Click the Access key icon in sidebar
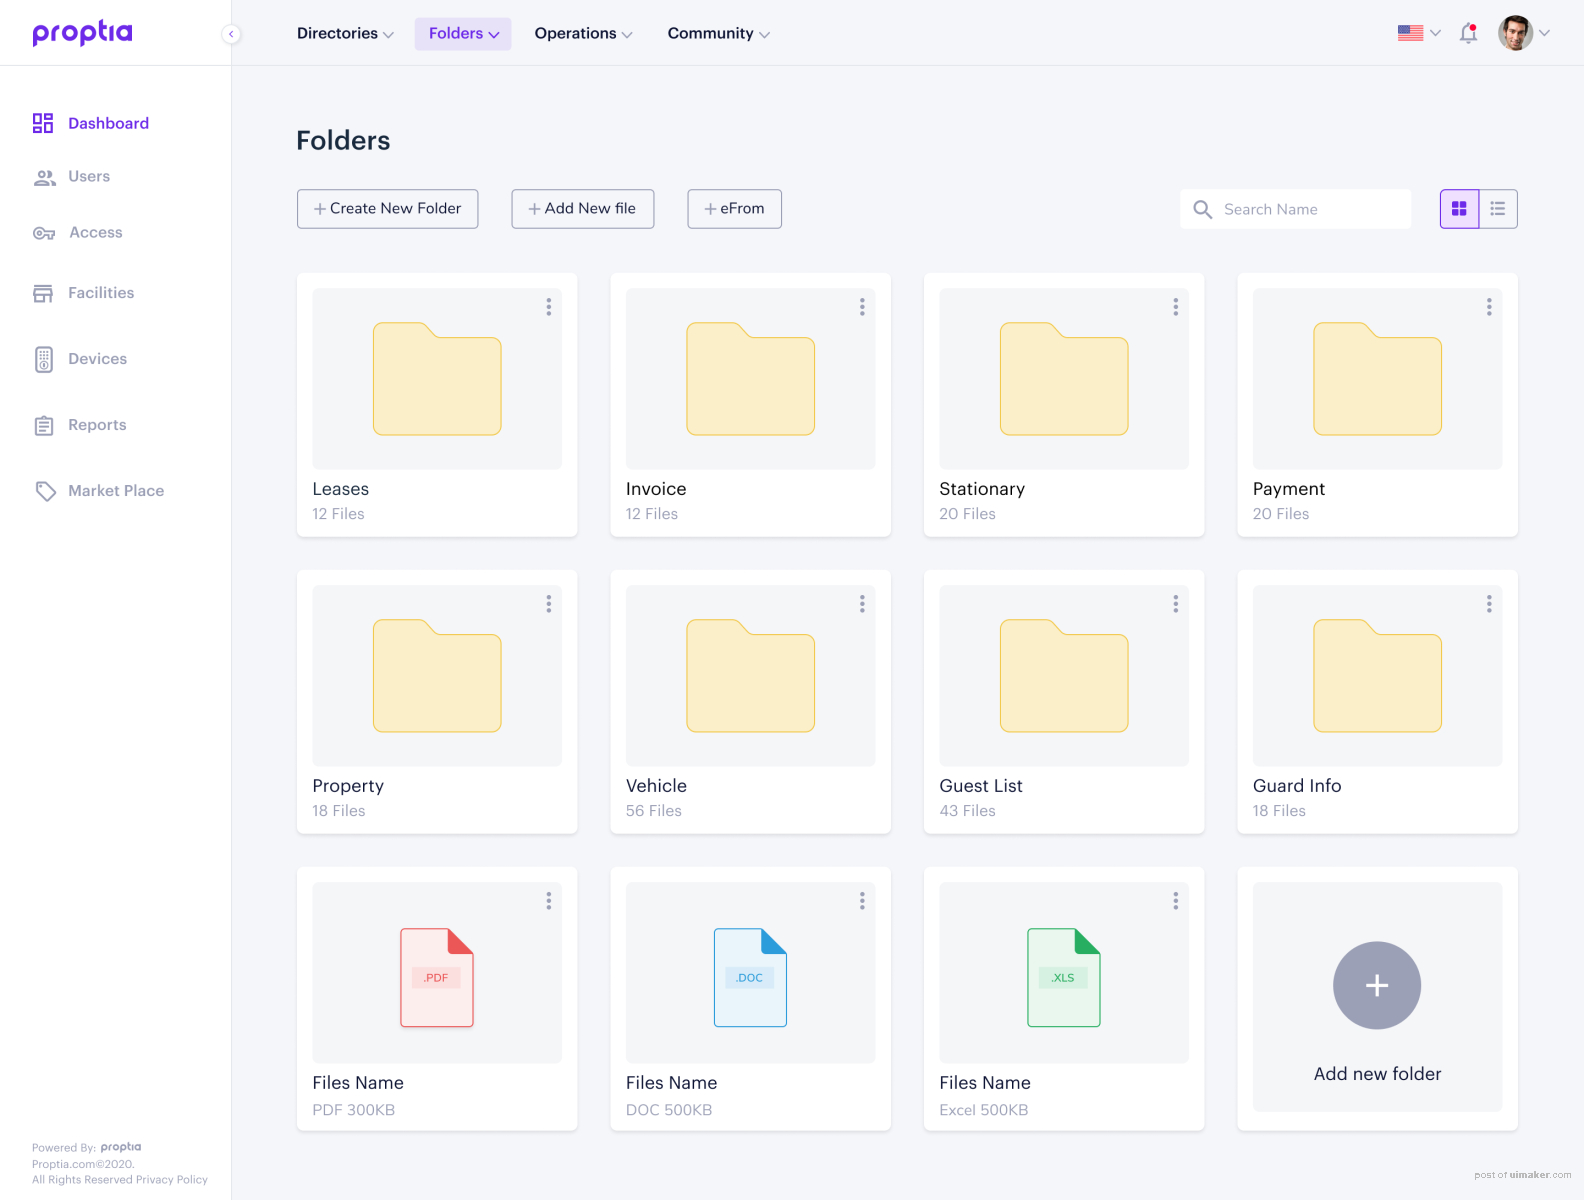Image resolution: width=1584 pixels, height=1200 pixels. (x=44, y=233)
